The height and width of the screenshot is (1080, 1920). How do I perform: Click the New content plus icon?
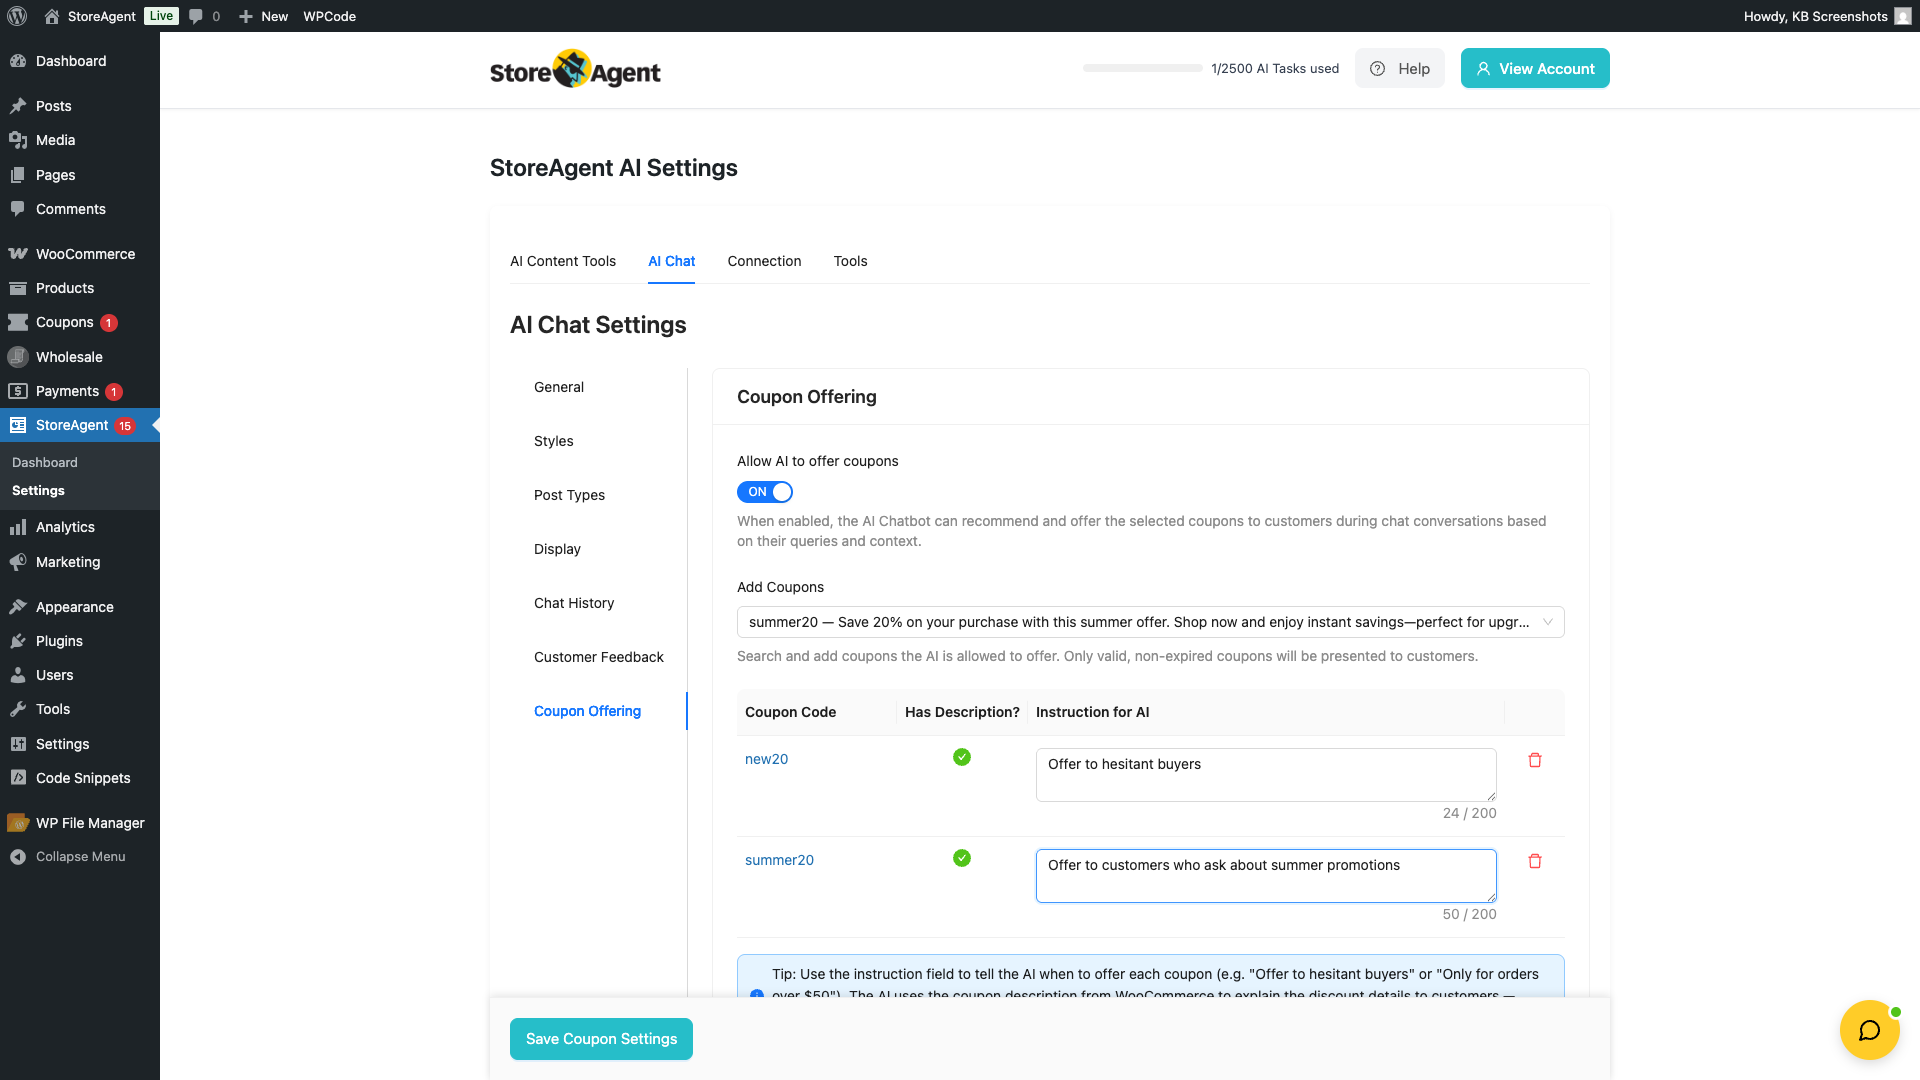pyautogui.click(x=245, y=16)
